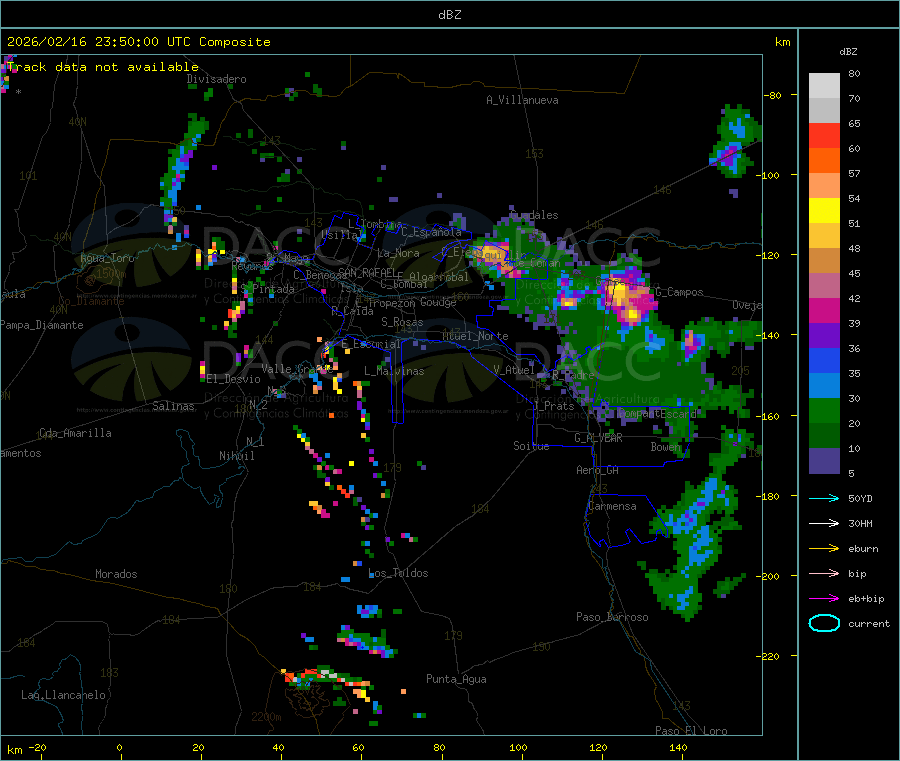Click the 'Aero_GA' map label
This screenshot has height=761, width=900.
point(598,470)
